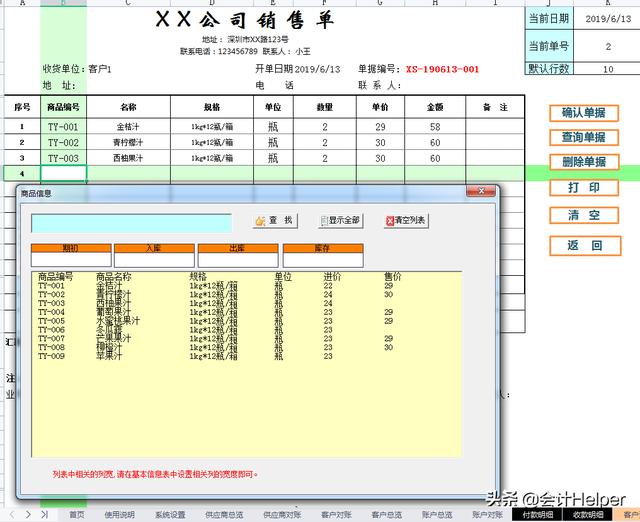Click the 青柠檬汁 name cell
Screen dimensions: 640x522
tap(129, 142)
